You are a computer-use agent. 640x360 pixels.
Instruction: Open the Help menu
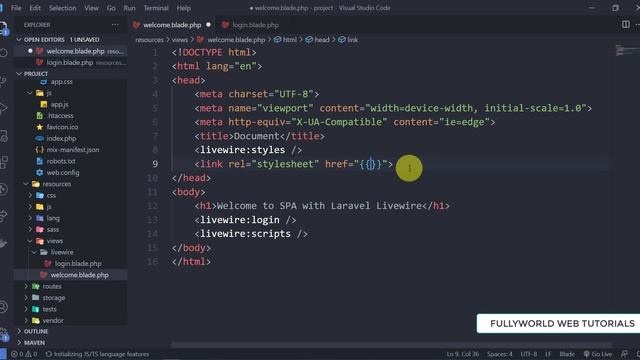tap(184, 8)
